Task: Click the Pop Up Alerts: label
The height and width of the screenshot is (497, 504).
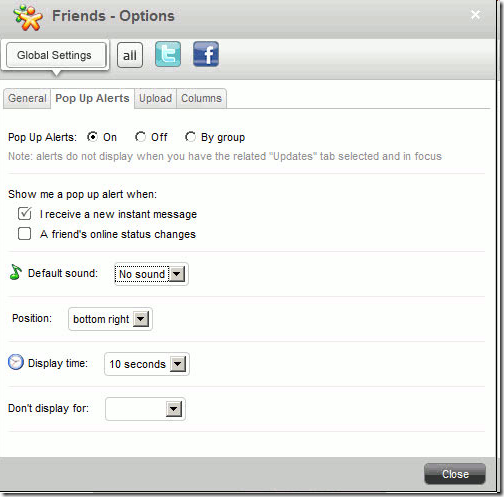Action: tap(42, 137)
